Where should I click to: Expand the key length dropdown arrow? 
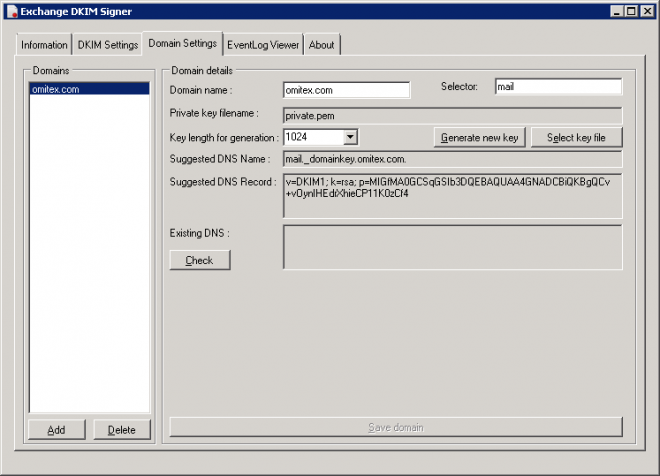[x=350, y=137]
